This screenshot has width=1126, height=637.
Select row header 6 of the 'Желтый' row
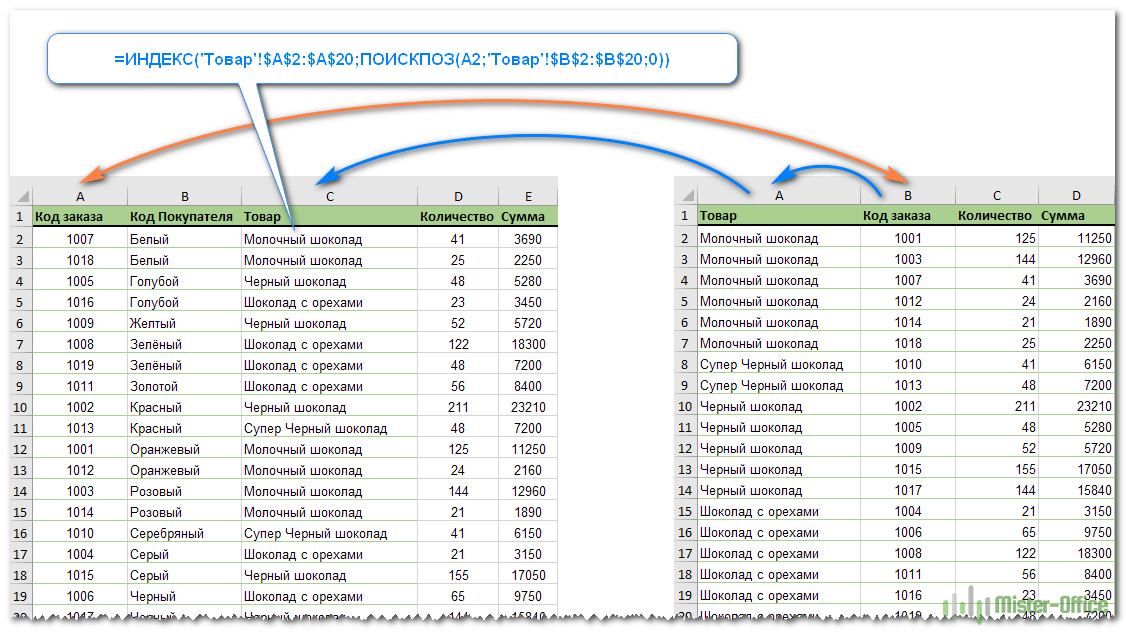20,324
